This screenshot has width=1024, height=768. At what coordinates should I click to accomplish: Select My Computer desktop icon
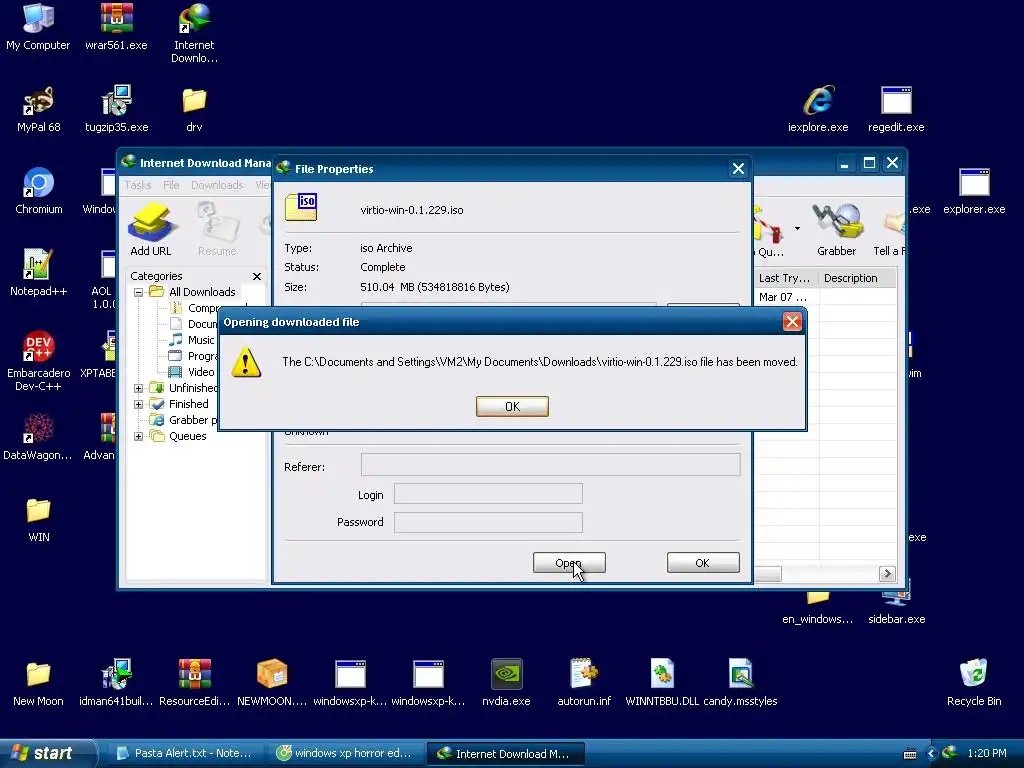pyautogui.click(x=38, y=27)
